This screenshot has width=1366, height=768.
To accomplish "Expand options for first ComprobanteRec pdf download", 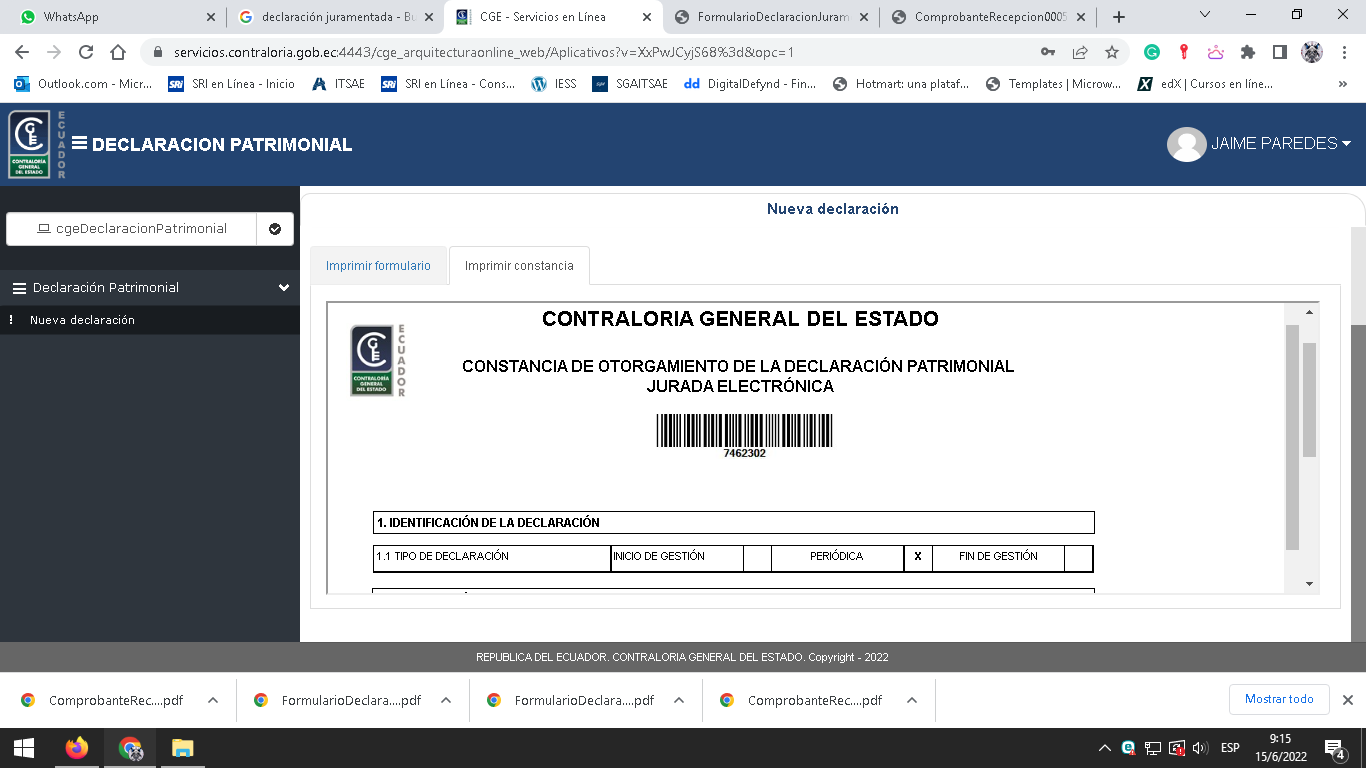I will 213,700.
